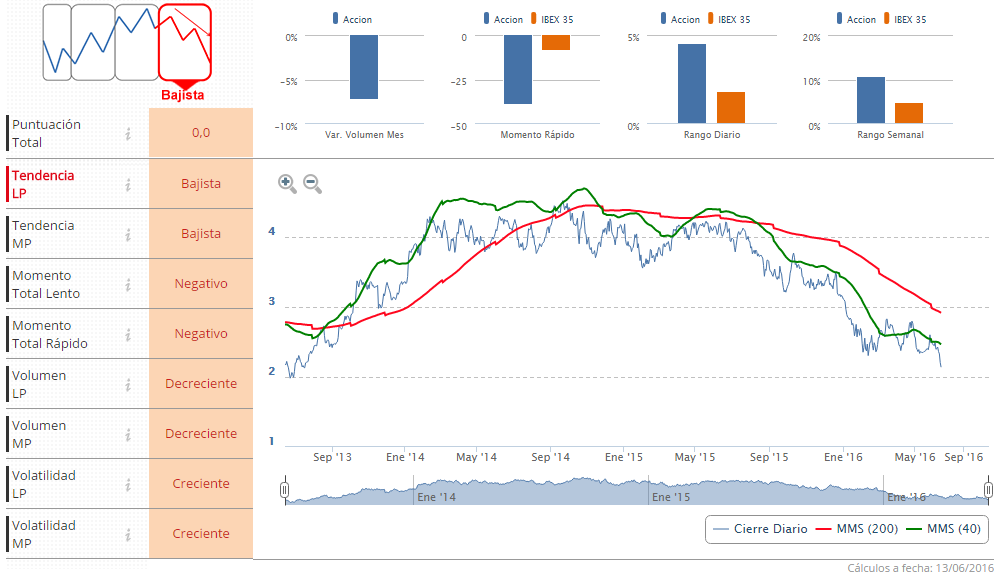Select the Tendencia LP row

pos(129,184)
